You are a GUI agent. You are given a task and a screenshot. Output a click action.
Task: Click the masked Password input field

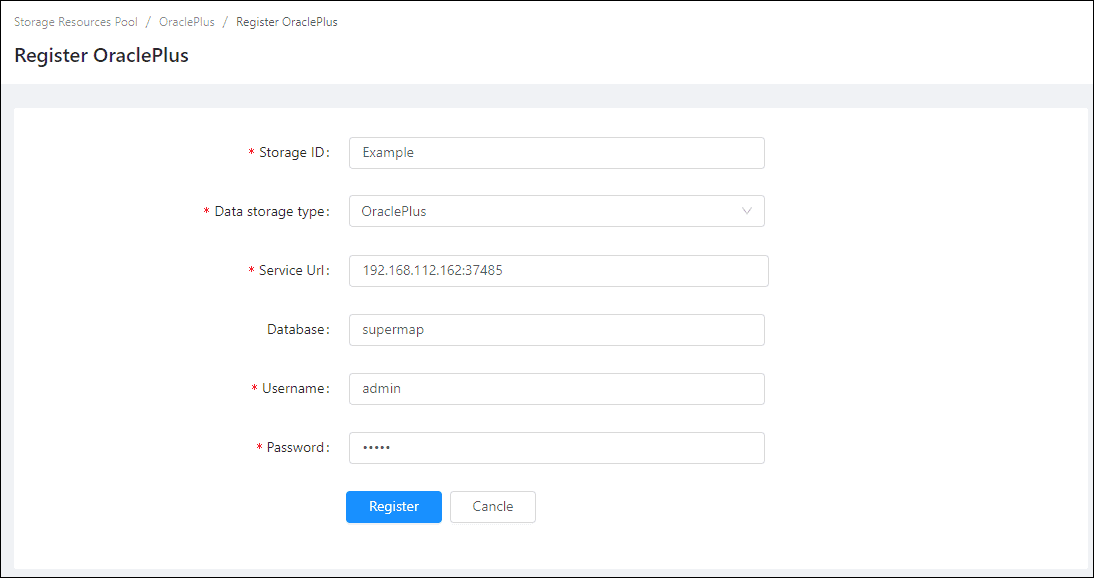click(x=556, y=448)
